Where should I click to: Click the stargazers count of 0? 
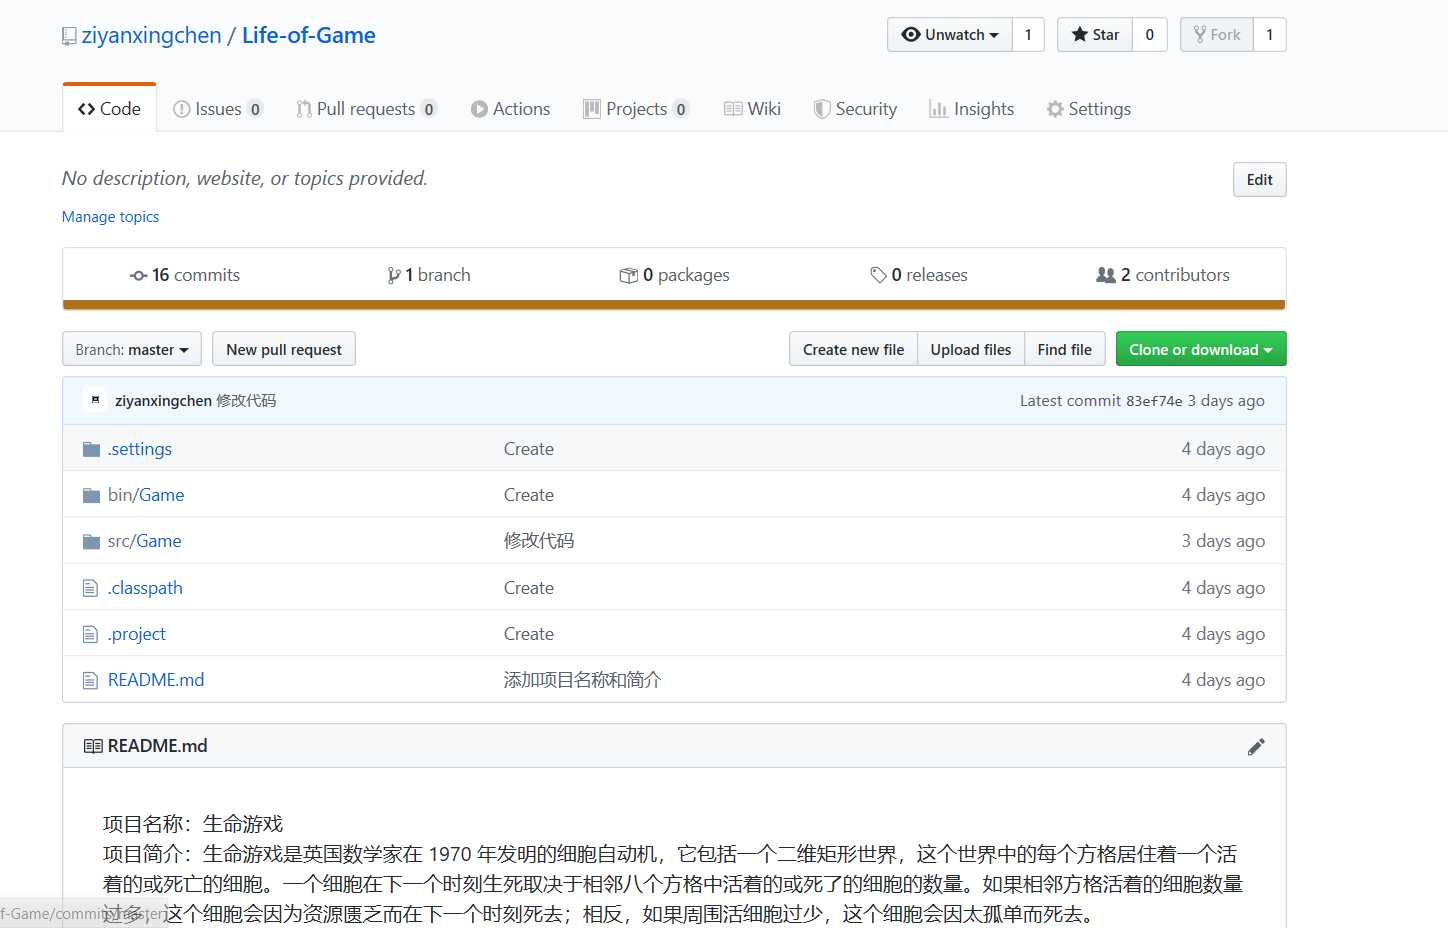[1150, 35]
